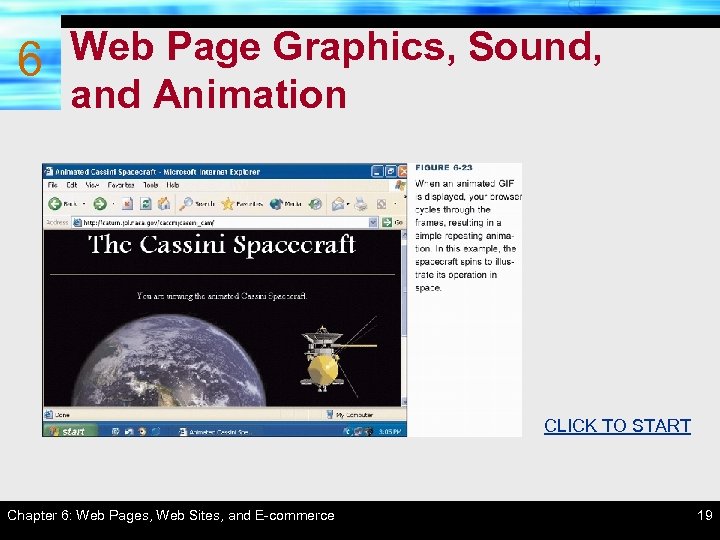Click the Internet Explorer quick launch icon
Screen dimensions: 720x540
[x=156, y=432]
